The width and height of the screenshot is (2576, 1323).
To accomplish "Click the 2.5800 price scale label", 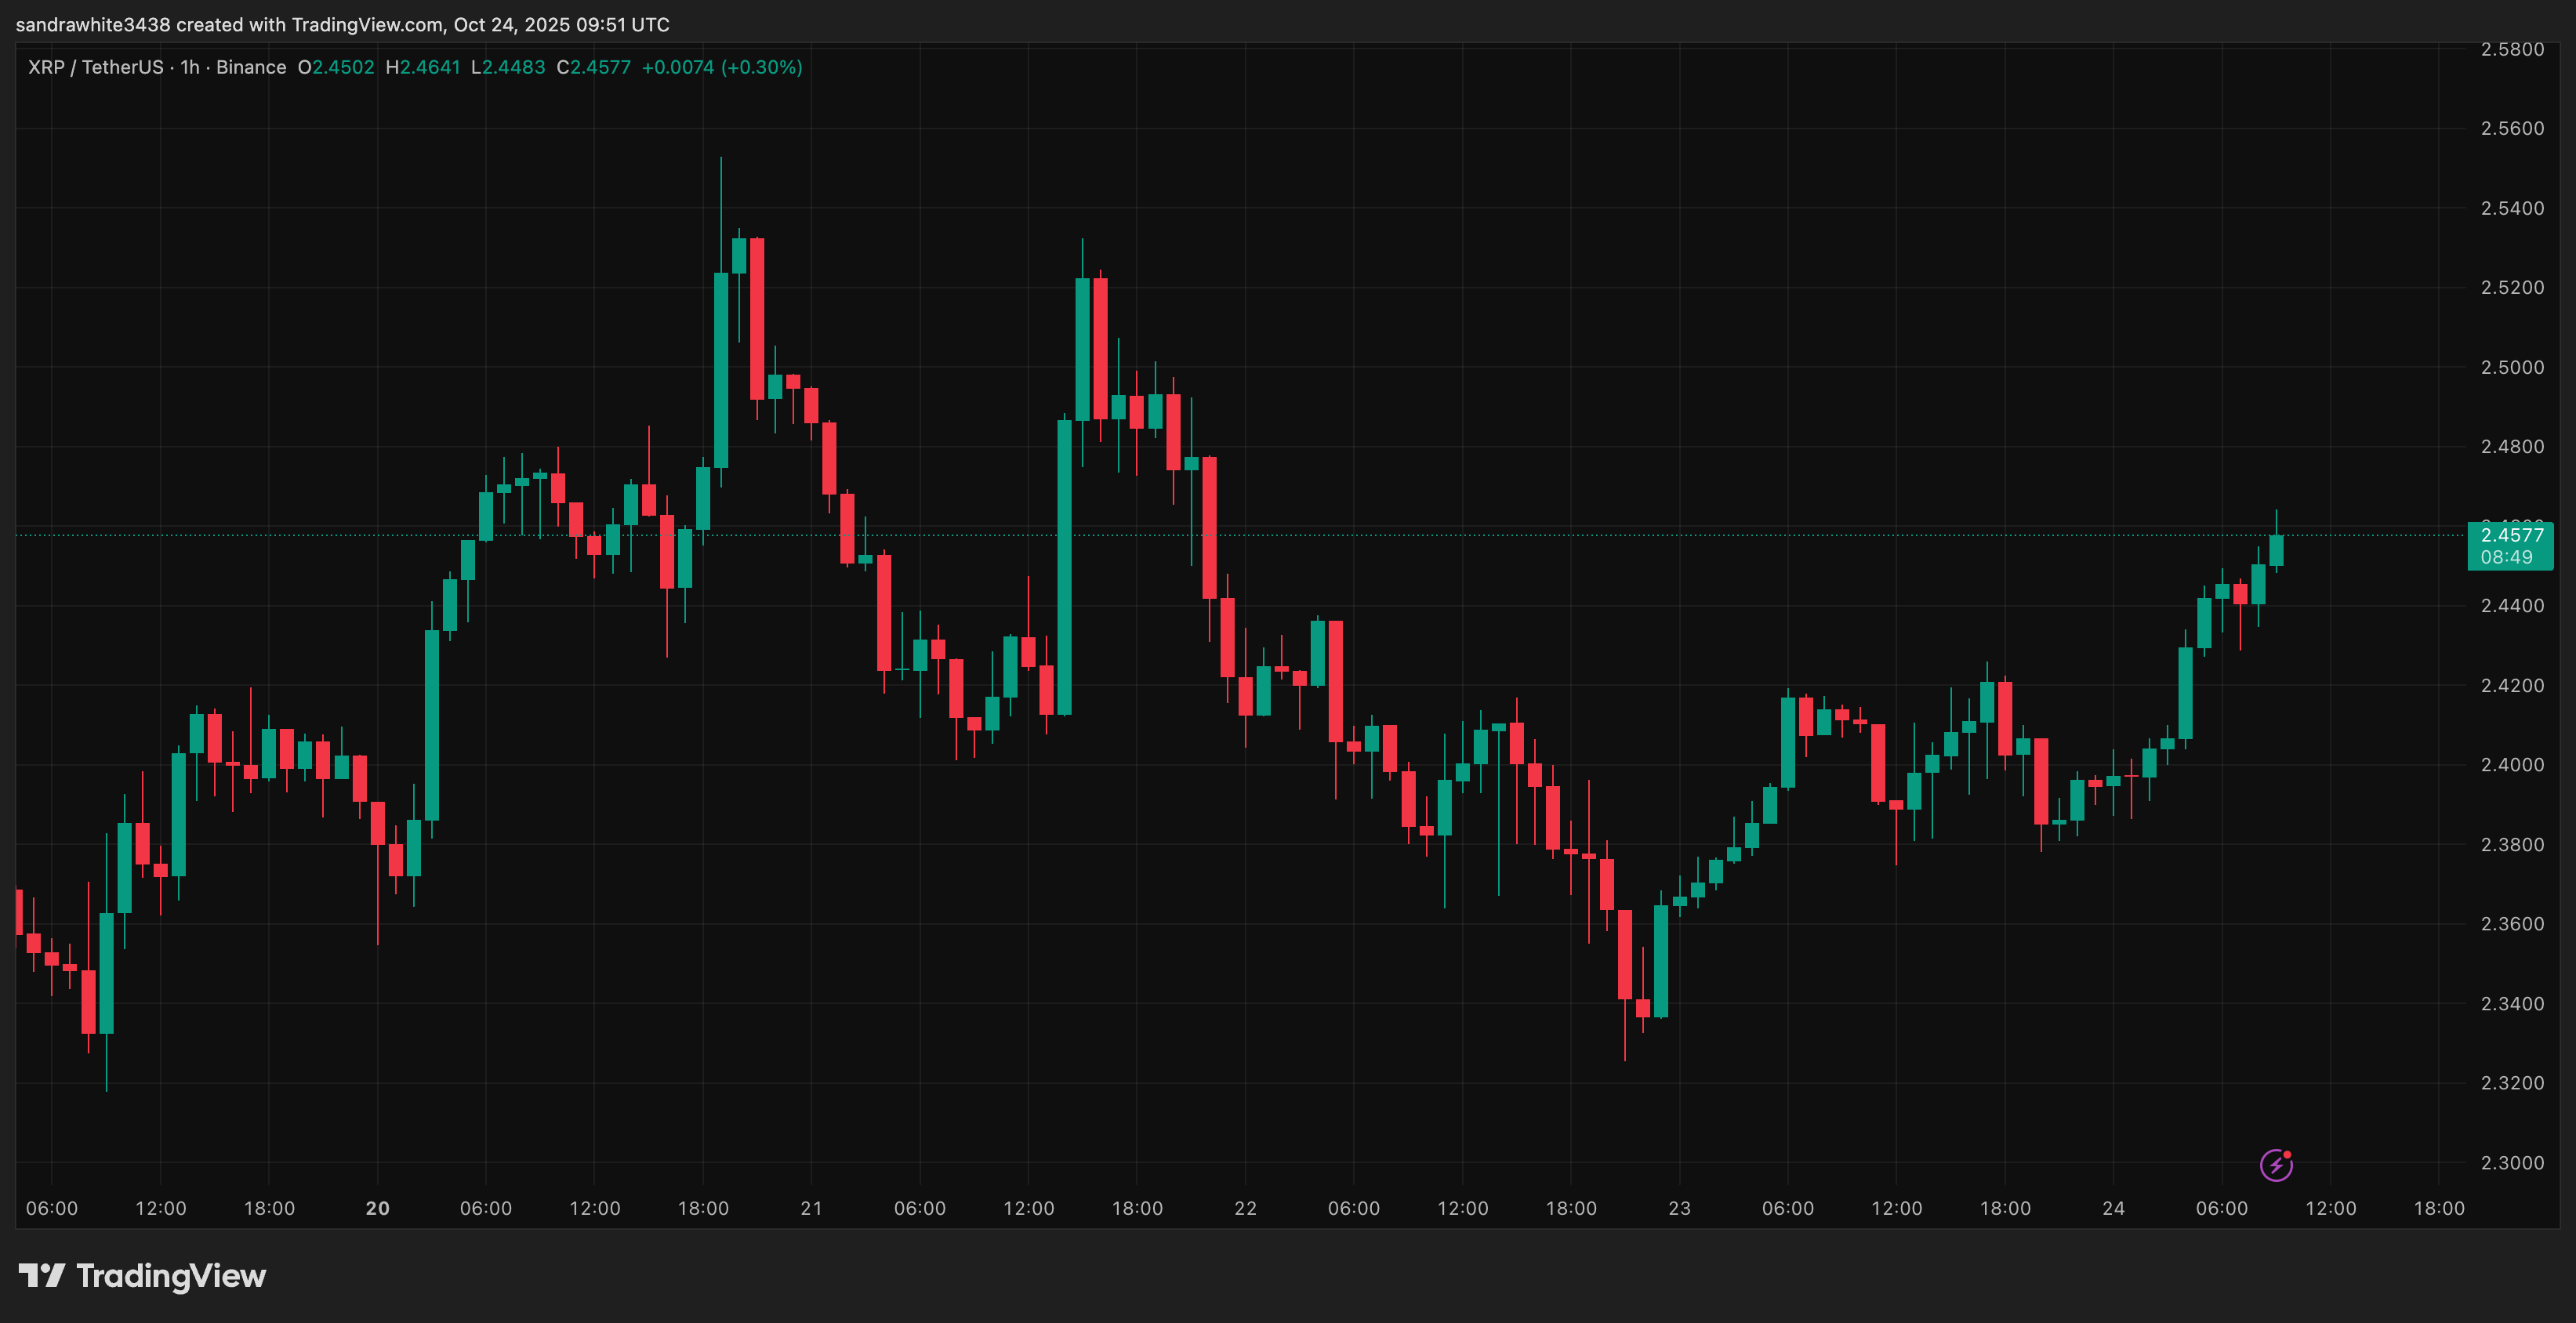I will click(x=2512, y=49).
